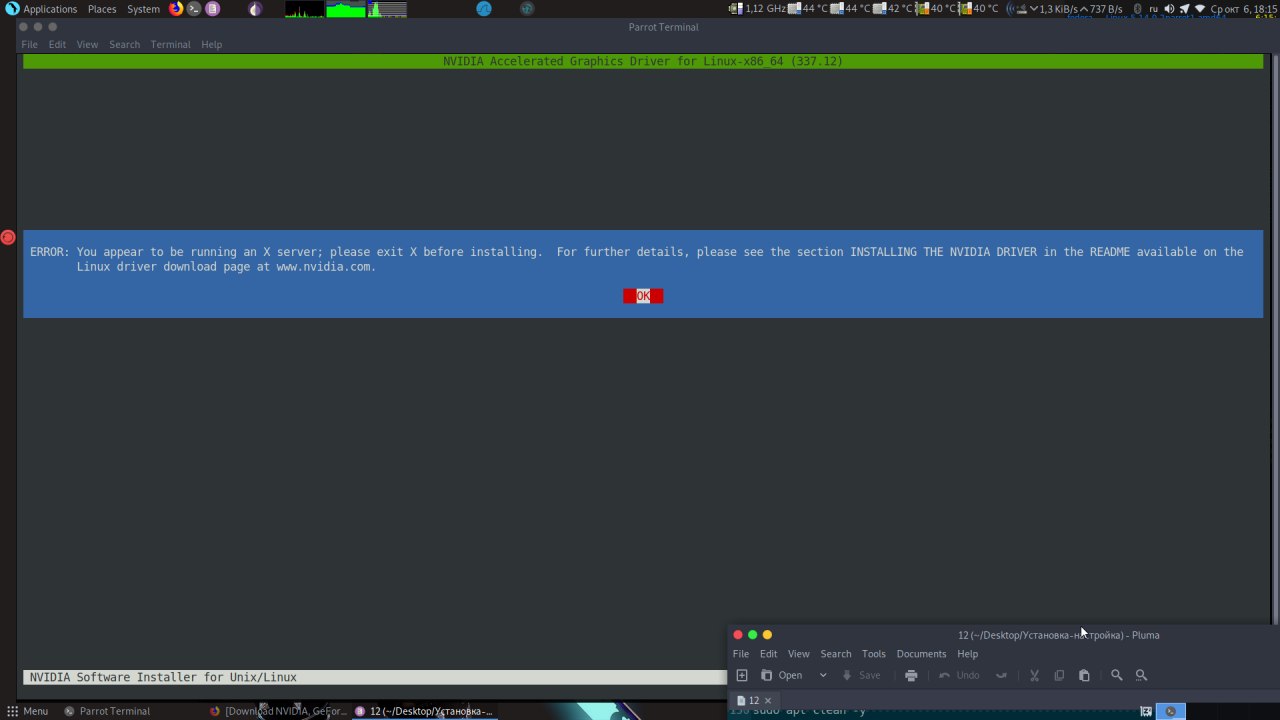
Task: Select the highlighted workspace switcher cell
Action: [1171, 711]
